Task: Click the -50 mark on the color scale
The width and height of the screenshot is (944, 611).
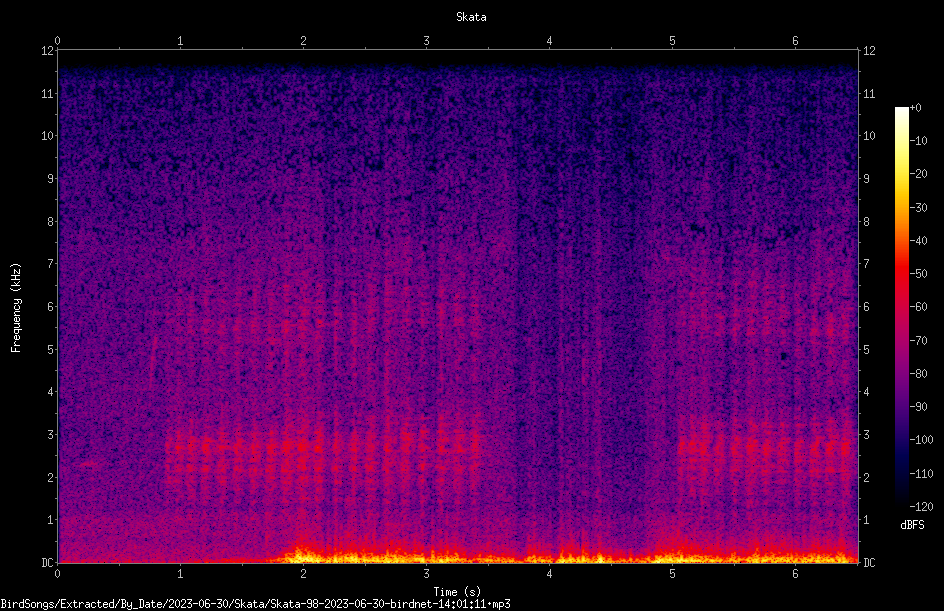Action: coord(919,273)
